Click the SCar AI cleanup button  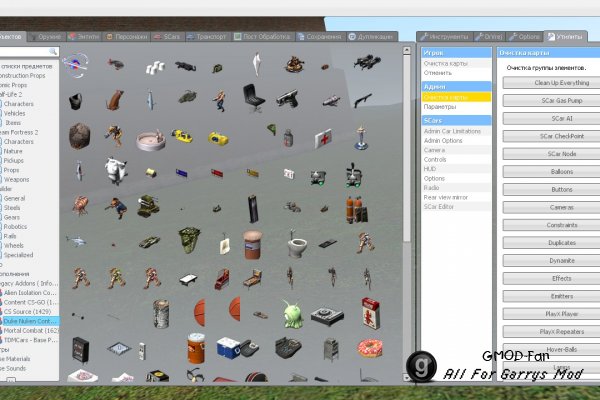(x=551, y=118)
